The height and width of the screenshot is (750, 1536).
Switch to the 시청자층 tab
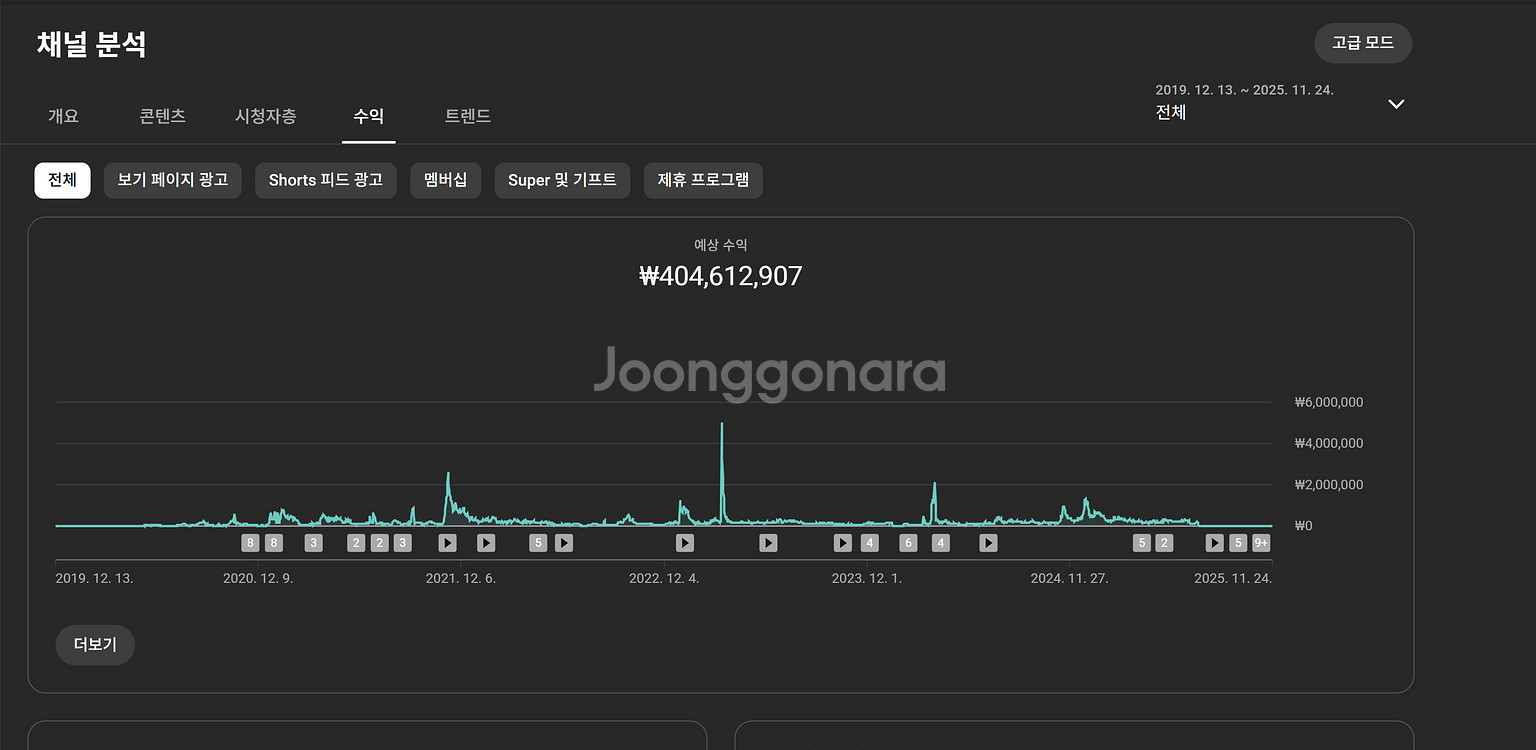265,116
